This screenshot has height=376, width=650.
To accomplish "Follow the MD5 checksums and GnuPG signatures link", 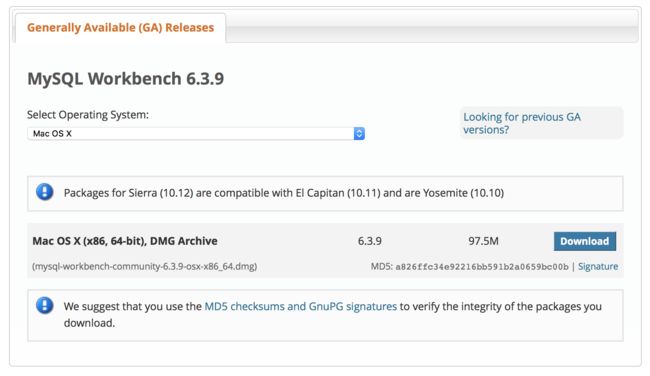I will point(301,306).
